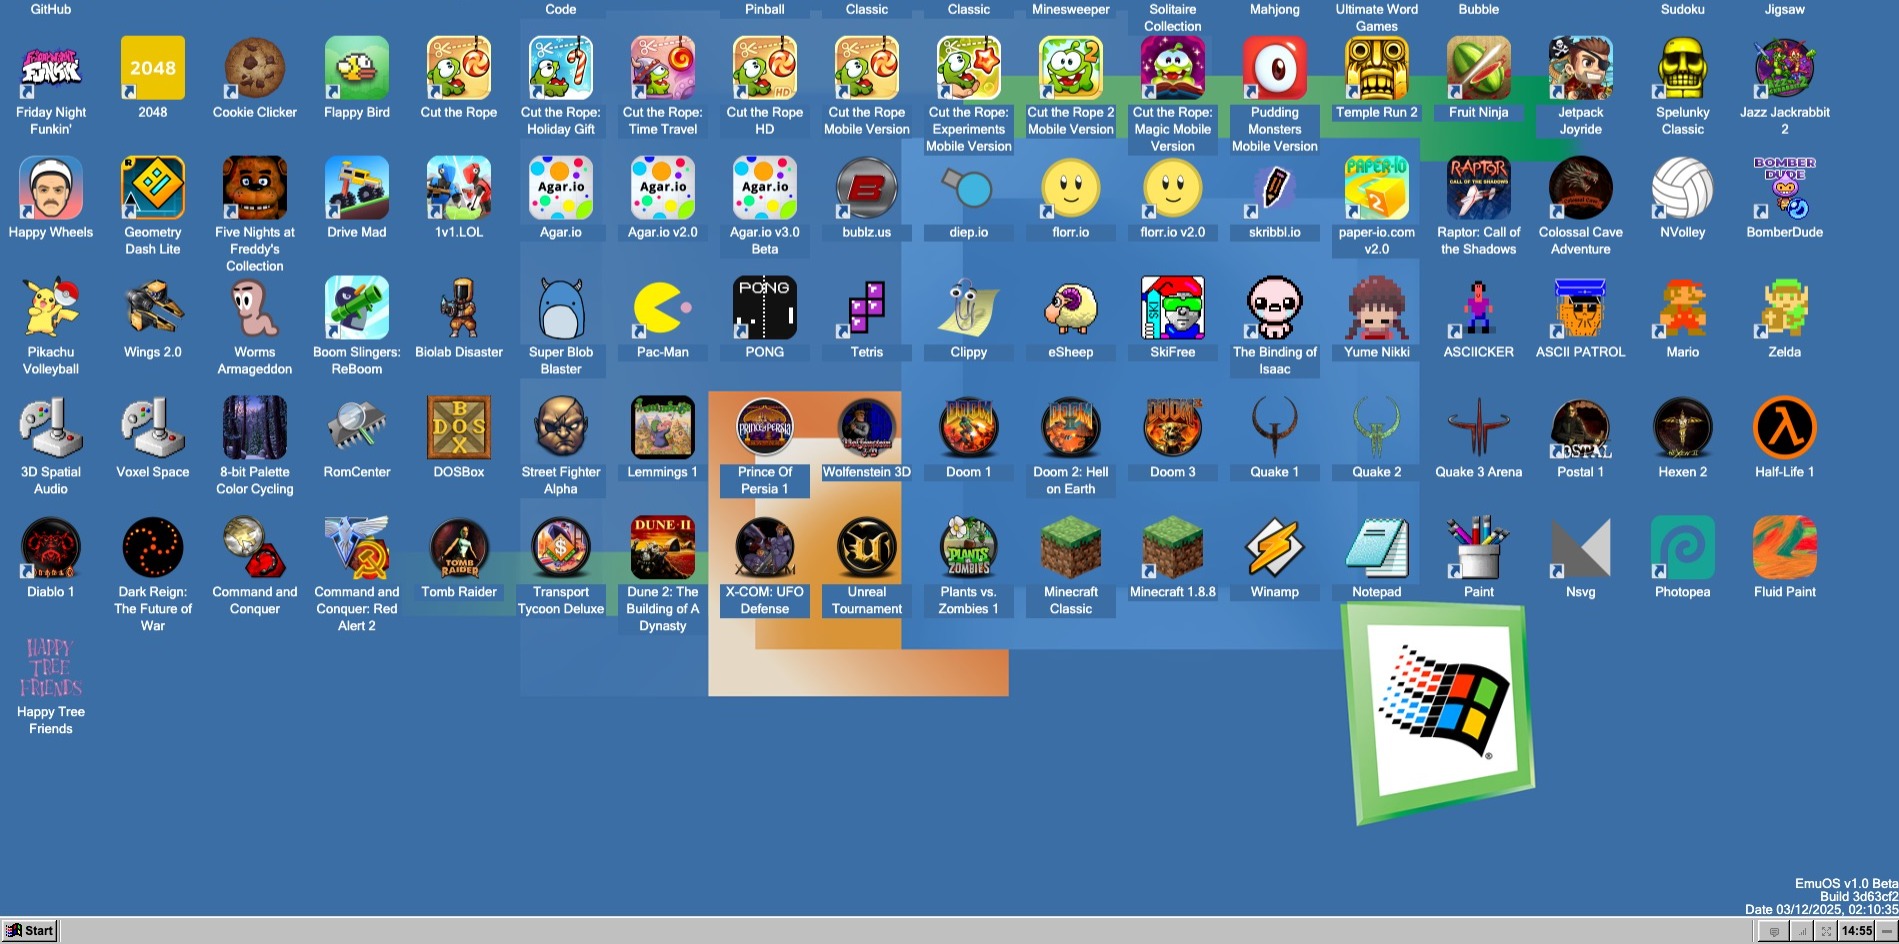Toggle fullscreen from the taskbar tray

pos(1826,931)
